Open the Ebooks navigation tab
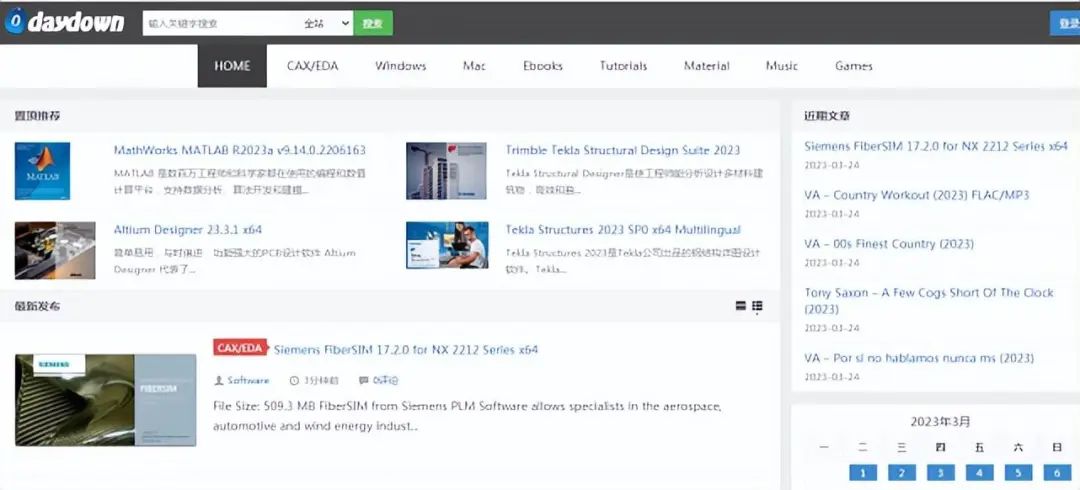 click(x=543, y=66)
